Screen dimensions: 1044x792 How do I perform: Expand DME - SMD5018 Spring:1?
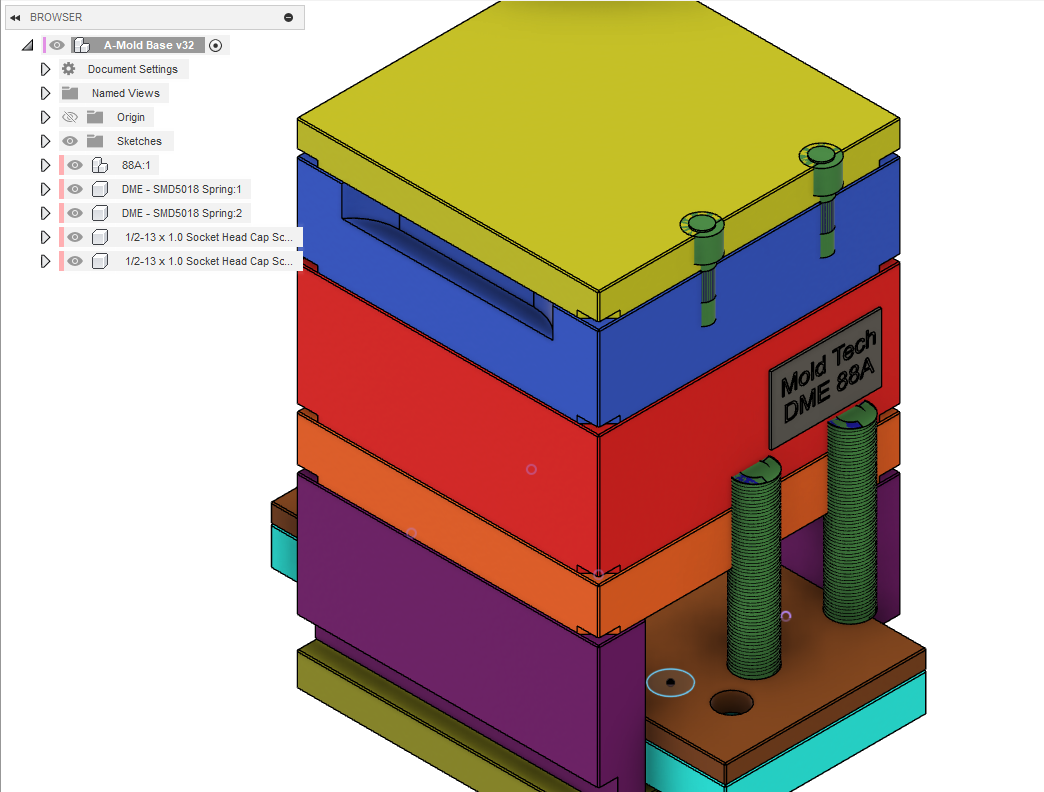[45, 189]
